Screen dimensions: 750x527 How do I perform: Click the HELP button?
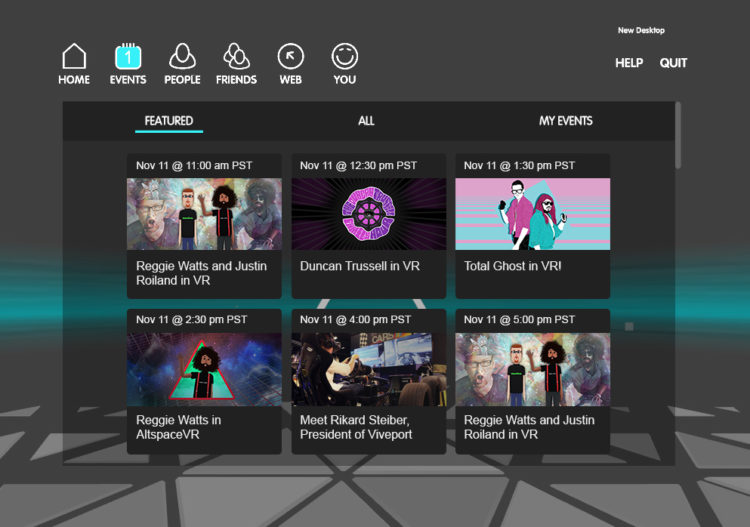point(629,63)
